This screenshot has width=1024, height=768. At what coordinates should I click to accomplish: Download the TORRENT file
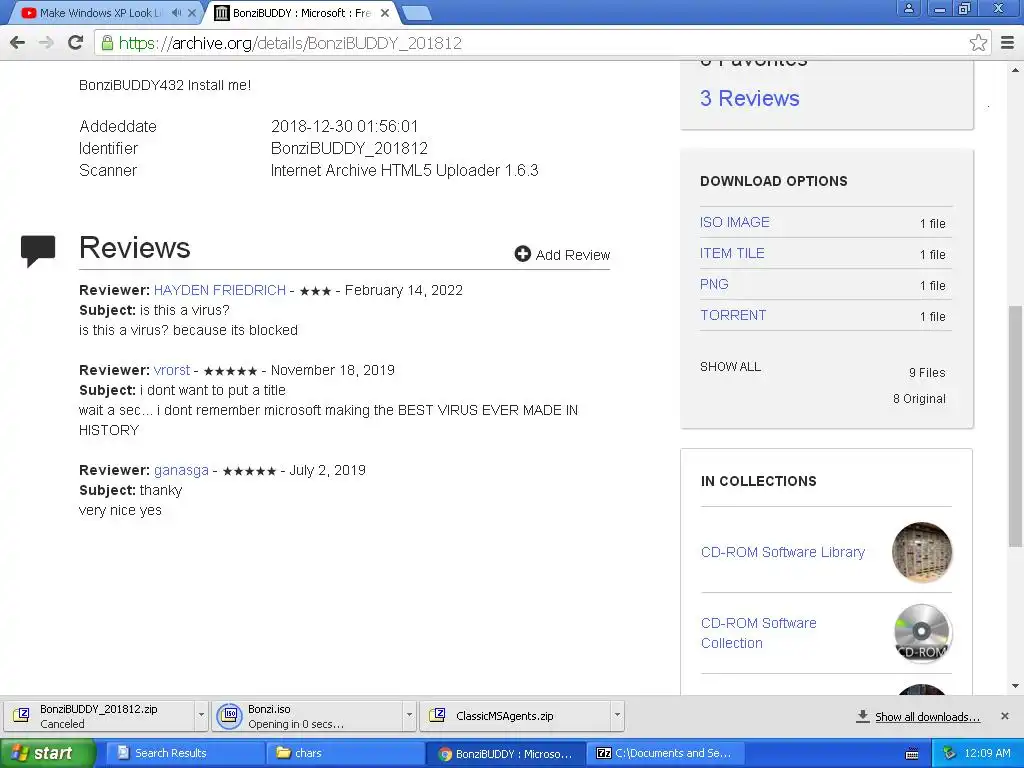(x=733, y=315)
